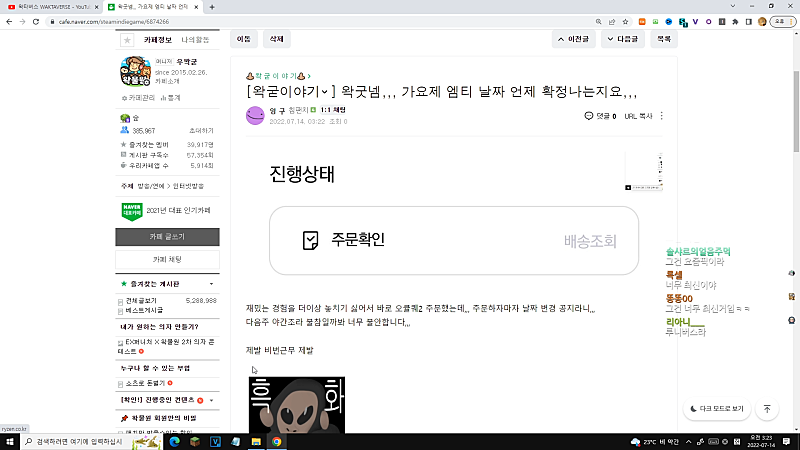Click the 삭제 delete button
The image size is (800, 450).
point(277,39)
